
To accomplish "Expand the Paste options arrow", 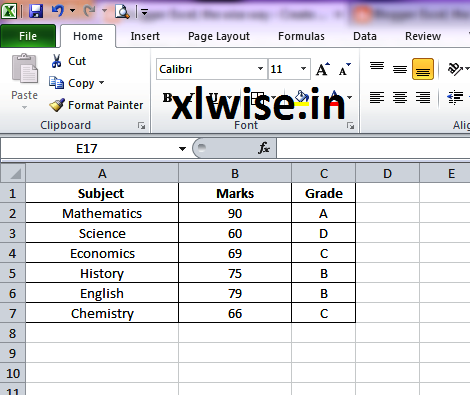I will point(24,107).
